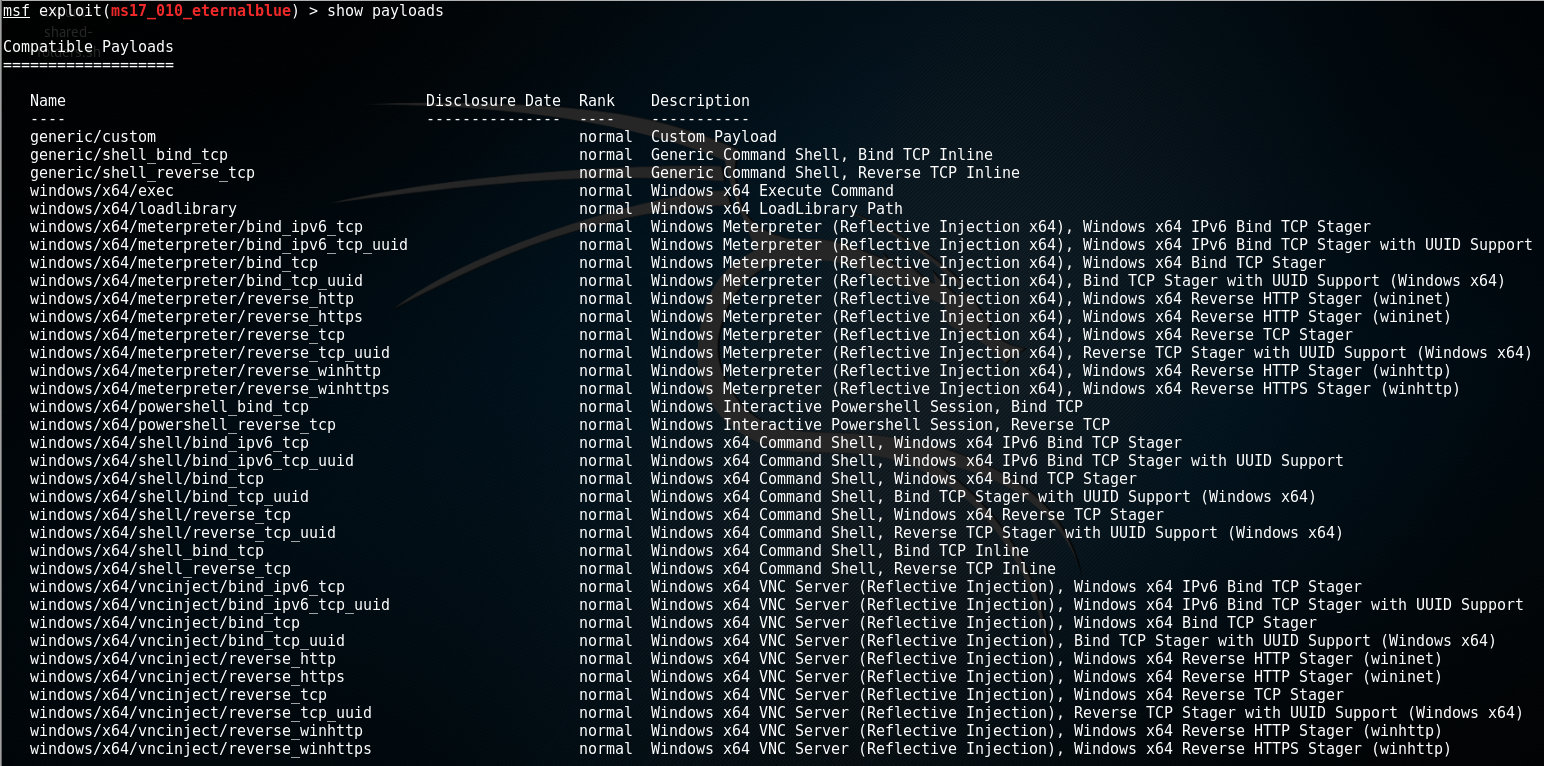
Task: Click the 'Description' column header
Action: (700, 101)
